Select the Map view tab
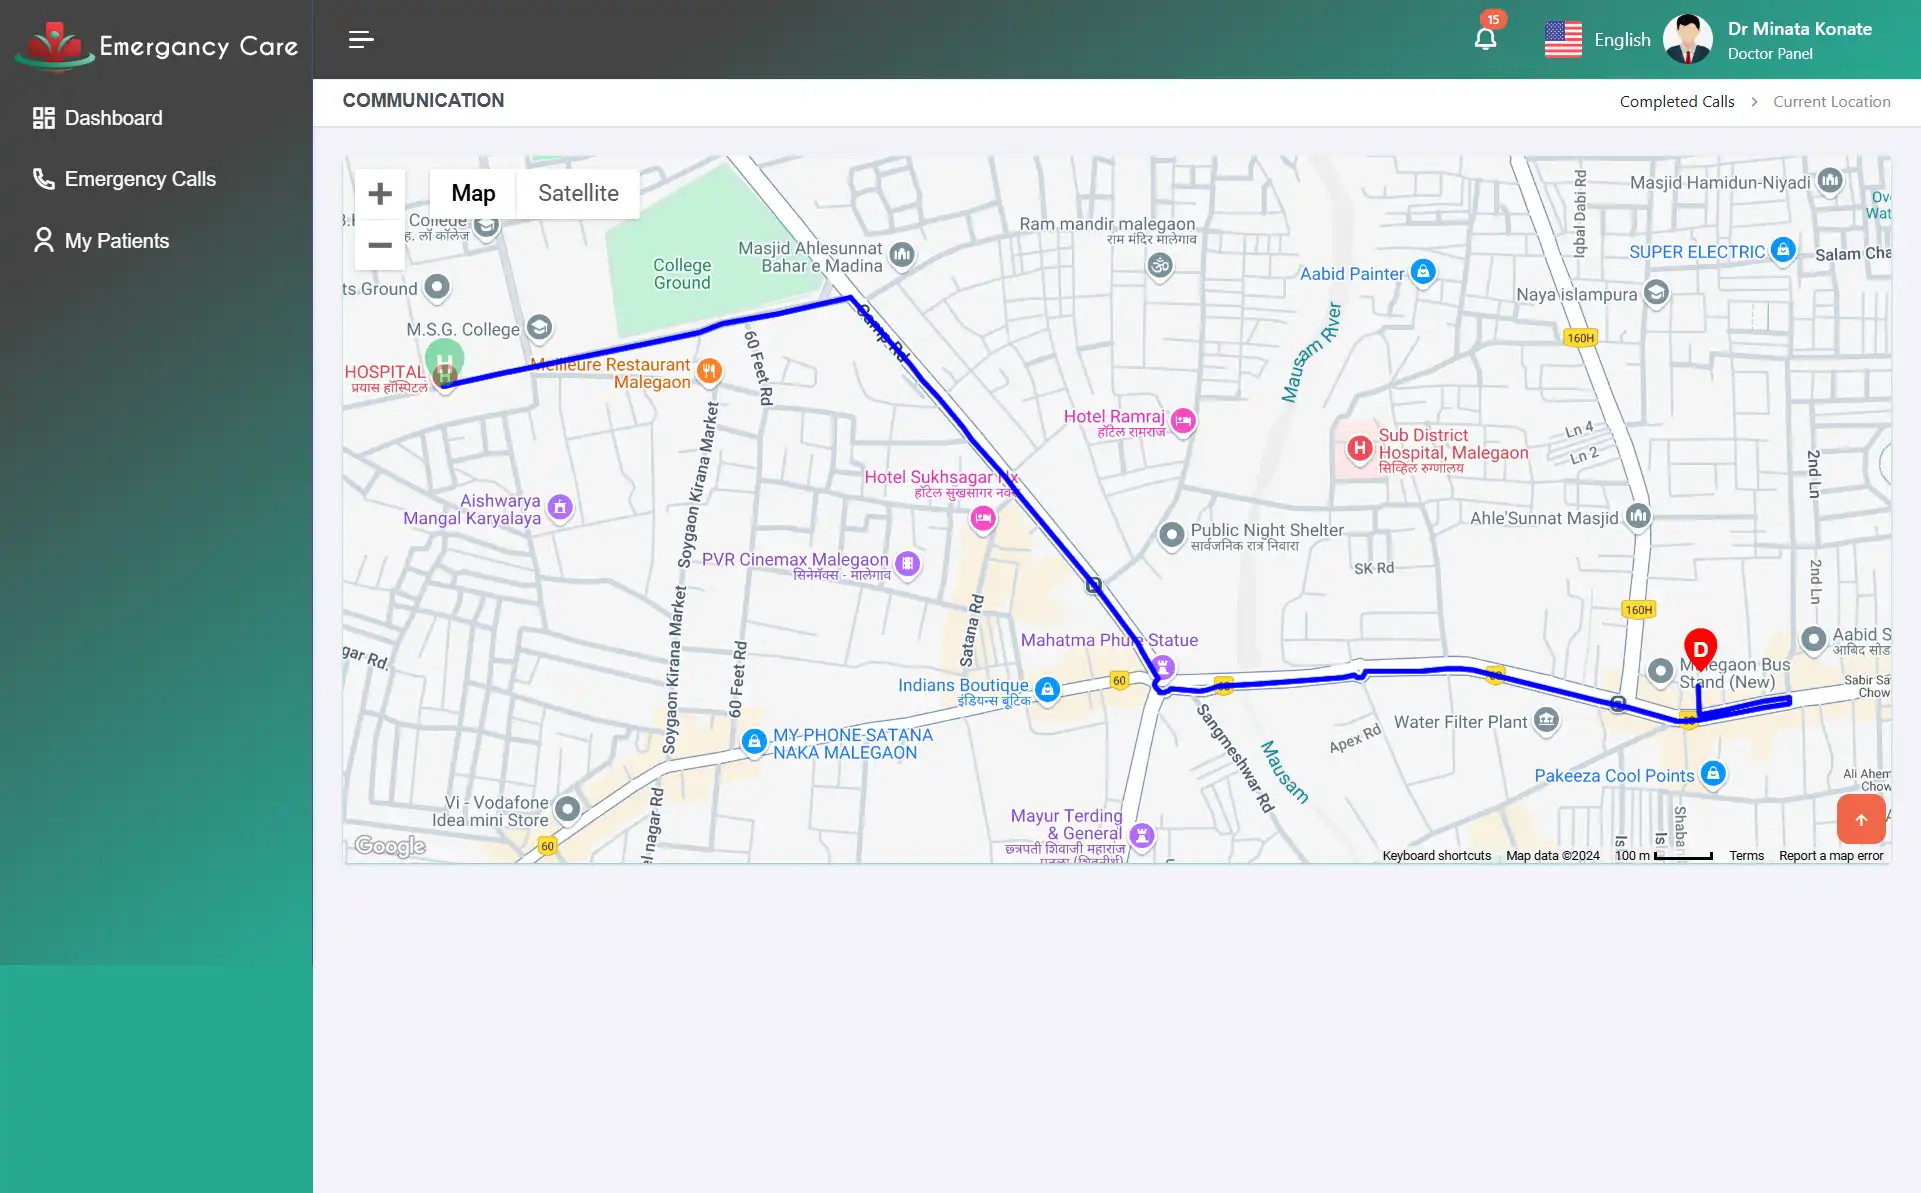This screenshot has height=1193, width=1921. click(473, 194)
